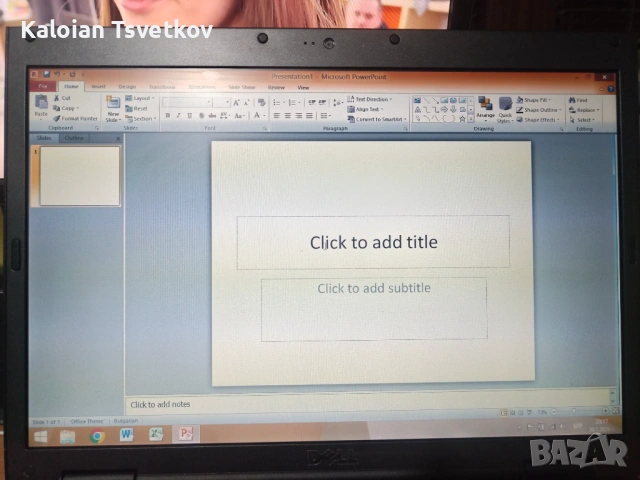This screenshot has width=640, height=480.
Task: Toggle Italic text formatting
Action: [x=178, y=116]
